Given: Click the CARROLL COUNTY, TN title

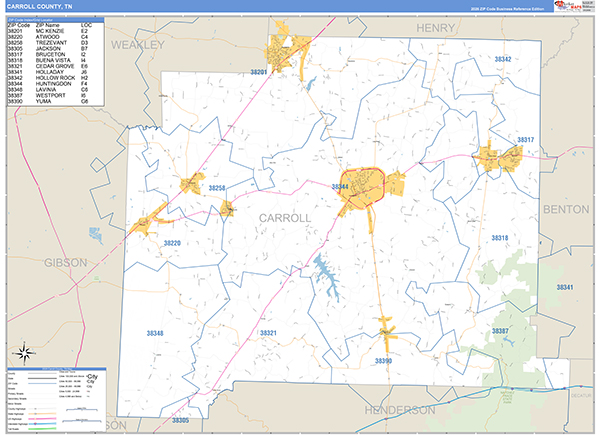Looking at the screenshot, I should point(39,7).
